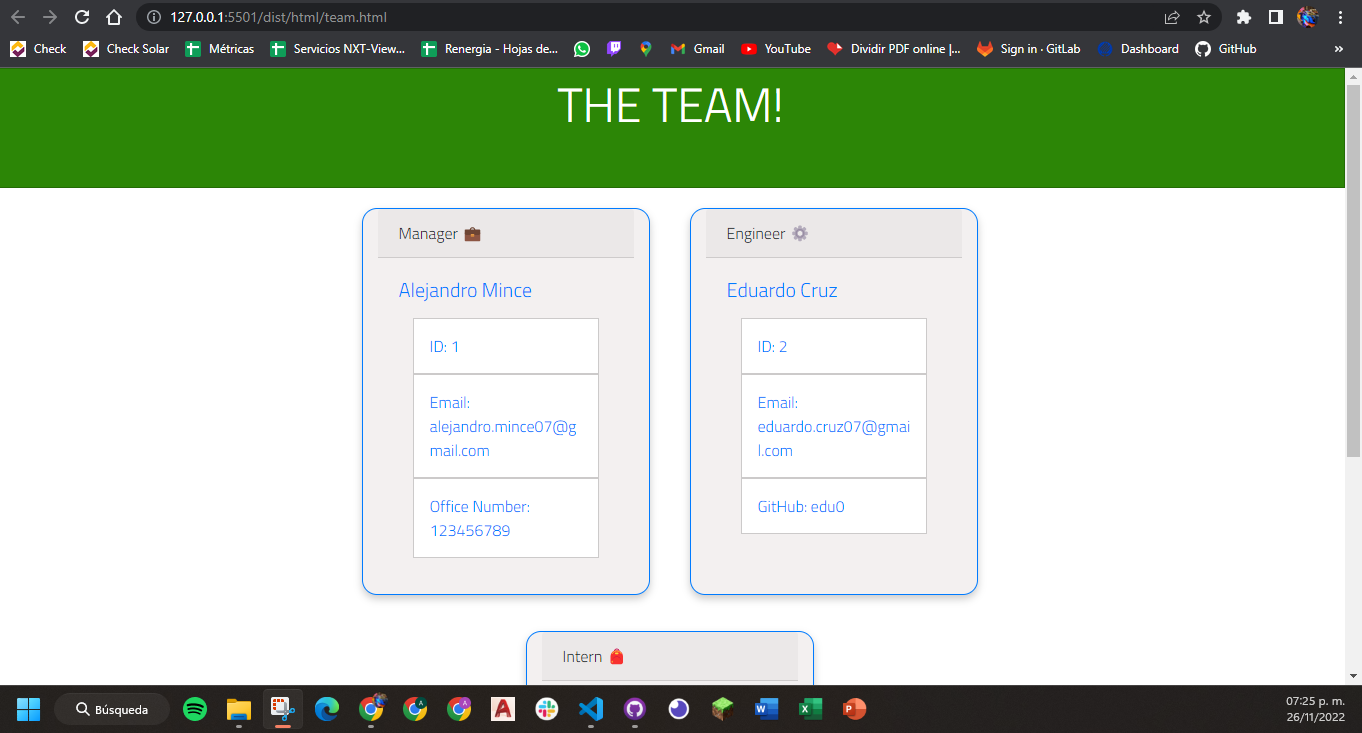Bookmark the page with the star icon
The height and width of the screenshot is (733, 1362).
coord(1205,17)
